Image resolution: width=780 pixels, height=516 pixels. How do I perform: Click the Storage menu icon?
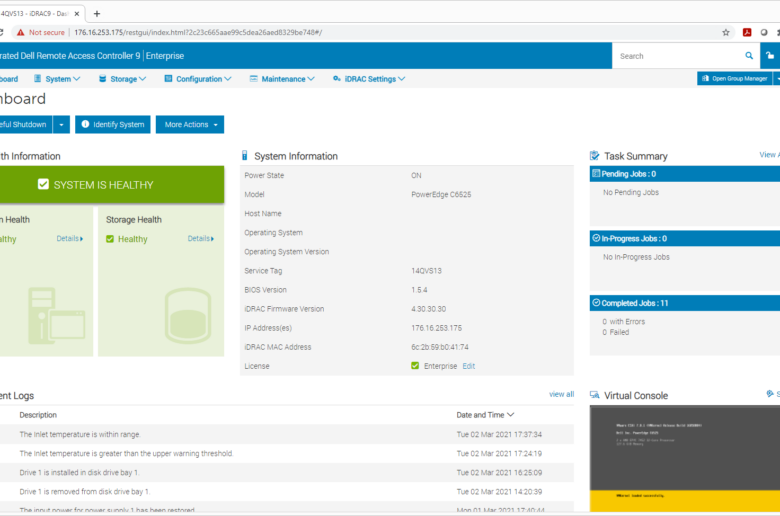102,79
